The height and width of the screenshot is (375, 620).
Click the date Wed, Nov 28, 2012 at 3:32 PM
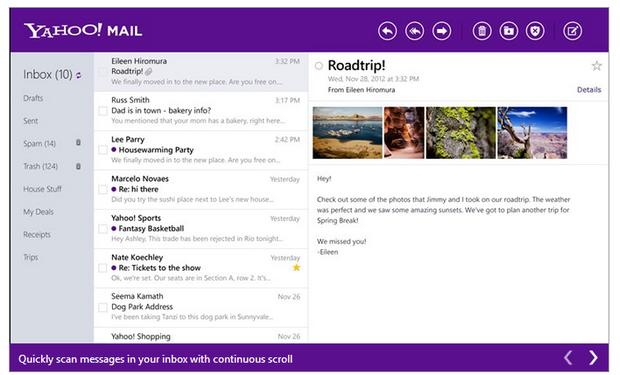click(373, 79)
